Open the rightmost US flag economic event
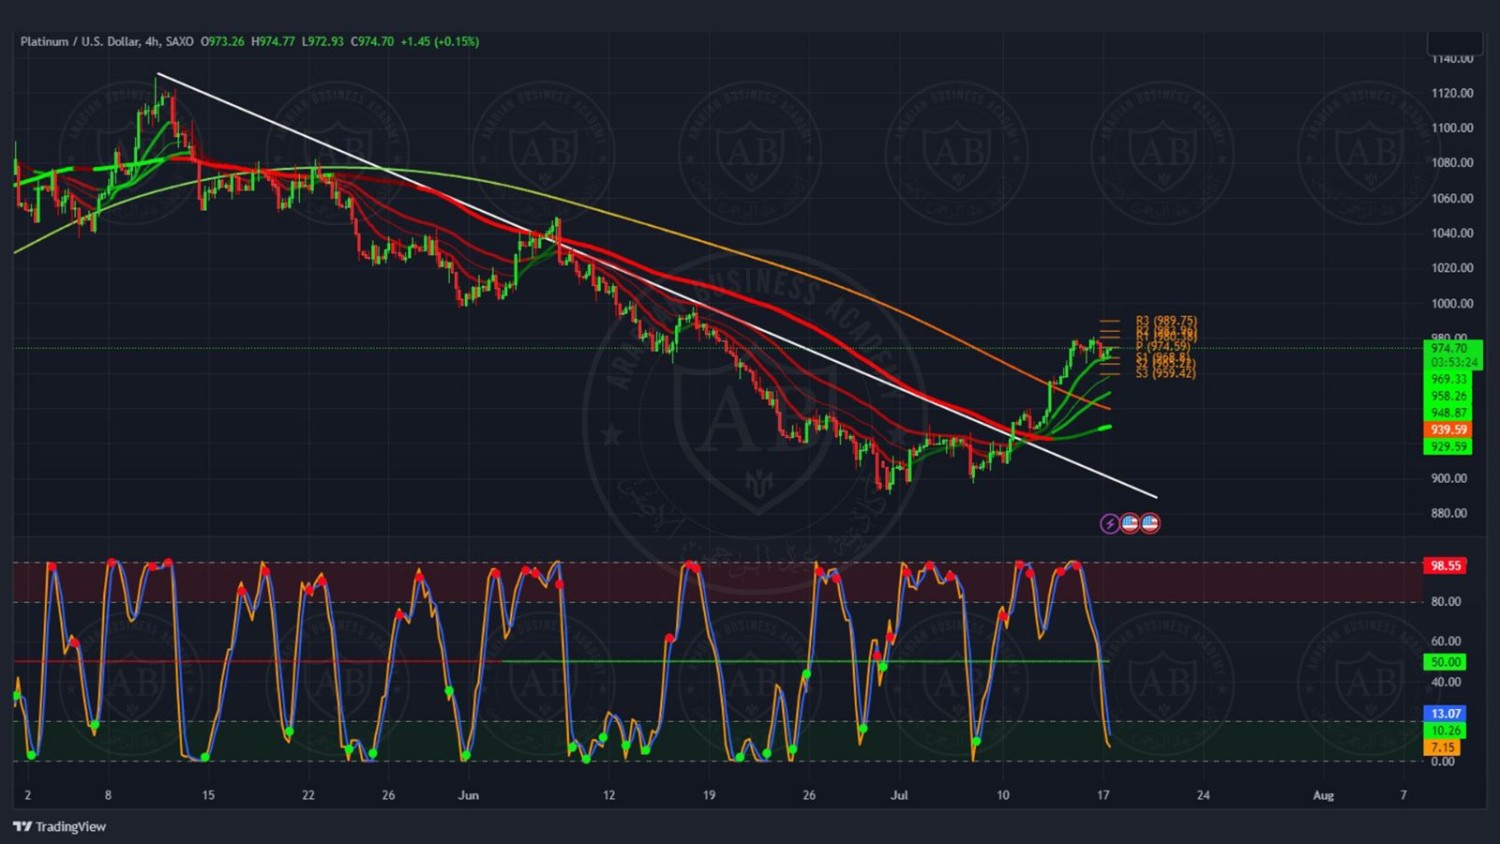The width and height of the screenshot is (1500, 844). pyautogui.click(x=1150, y=523)
